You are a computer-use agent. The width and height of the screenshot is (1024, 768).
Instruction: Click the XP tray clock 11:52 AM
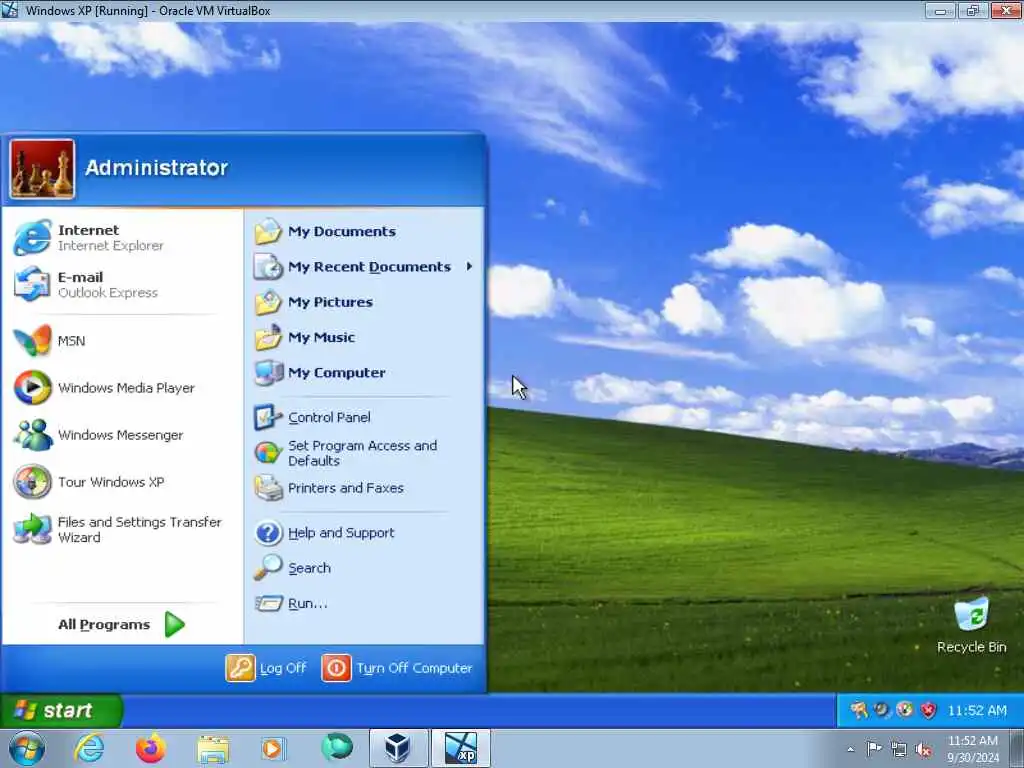977,711
